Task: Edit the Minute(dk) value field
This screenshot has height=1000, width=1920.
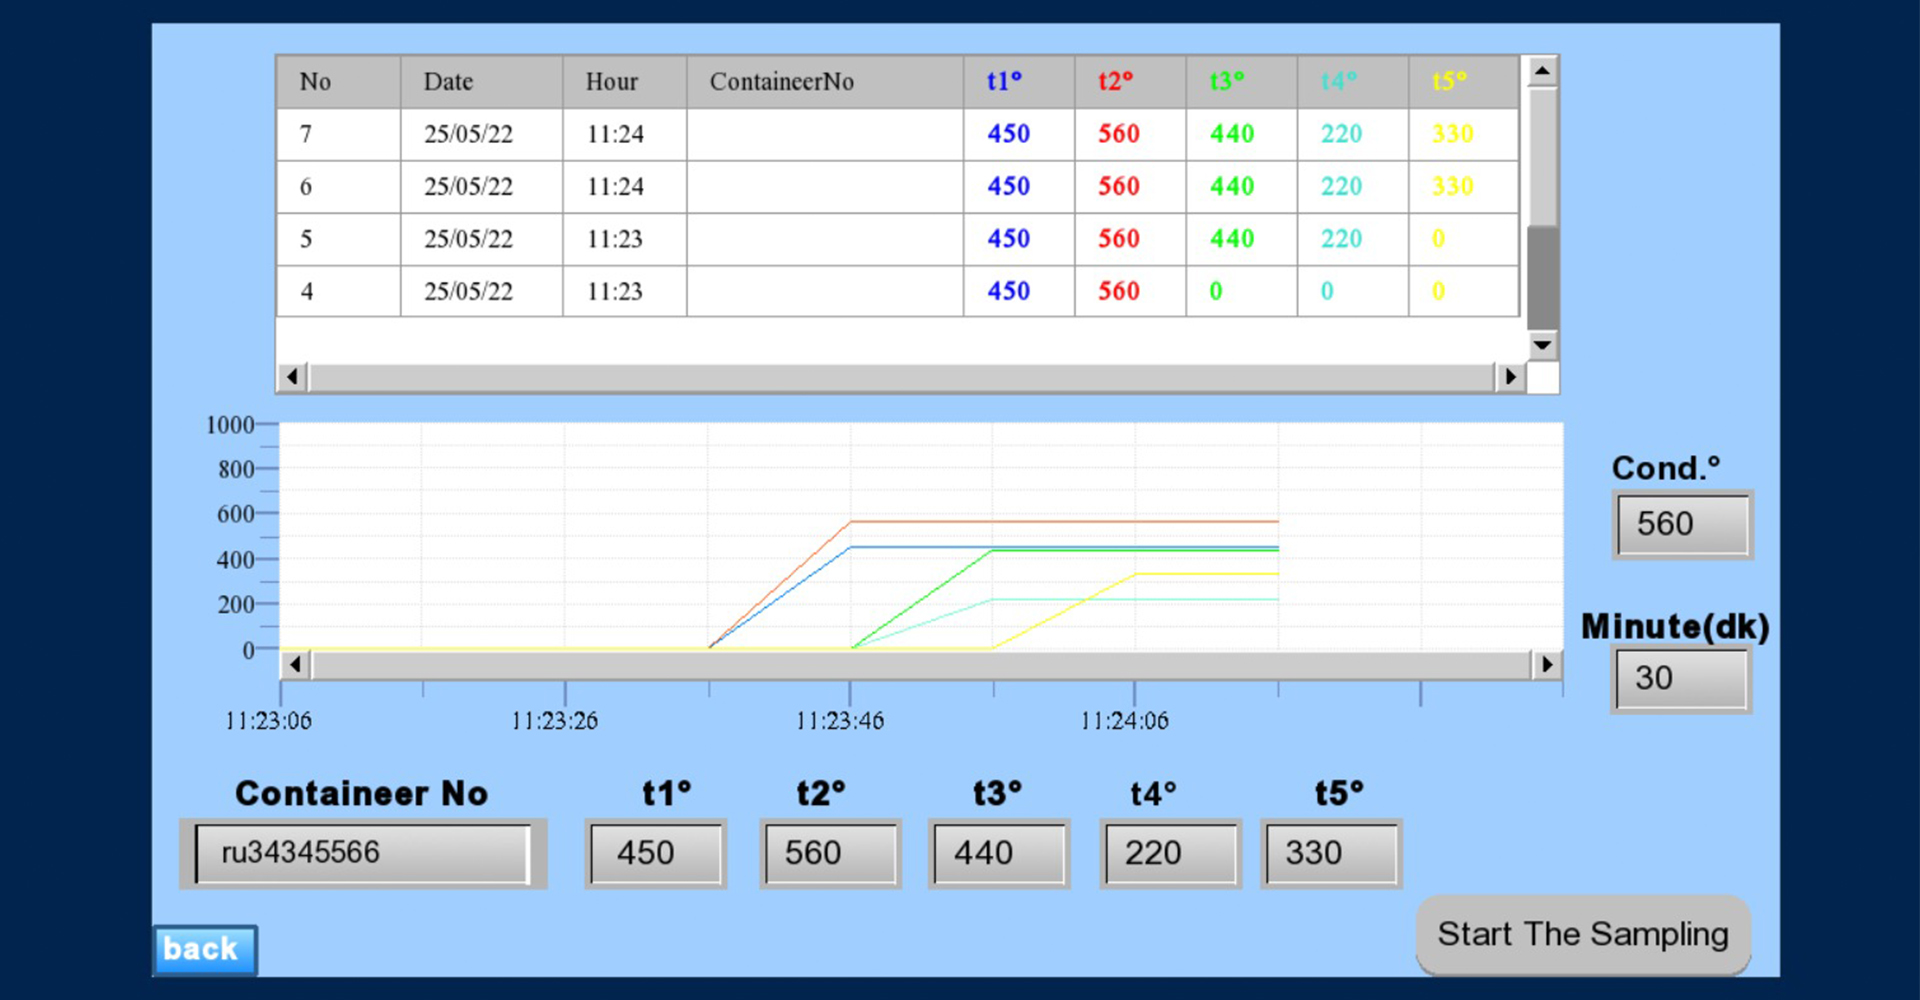Action: coord(1682,678)
